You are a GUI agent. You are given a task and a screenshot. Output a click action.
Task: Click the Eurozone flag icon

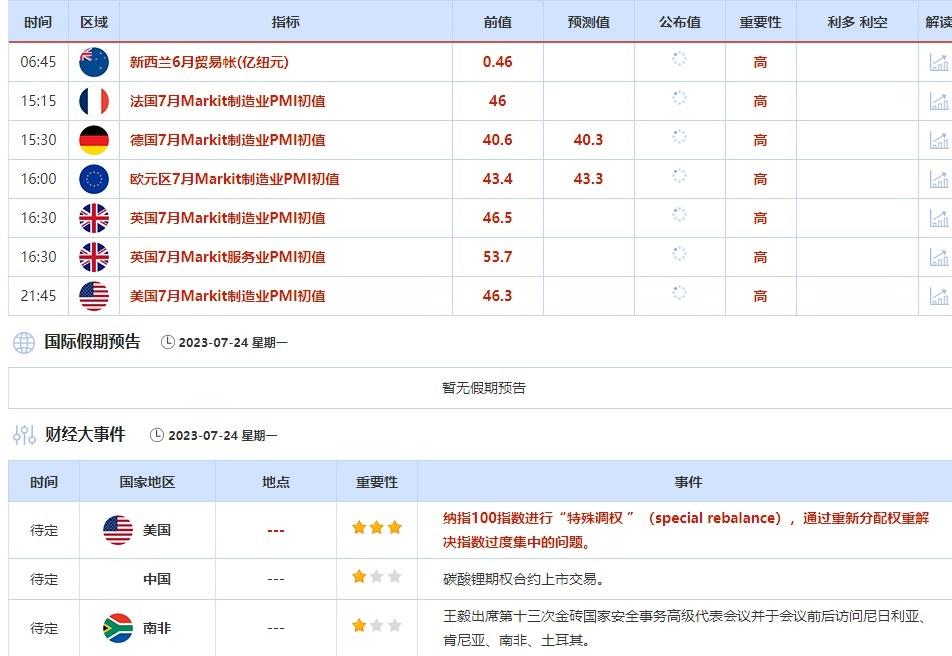pyautogui.click(x=94, y=179)
